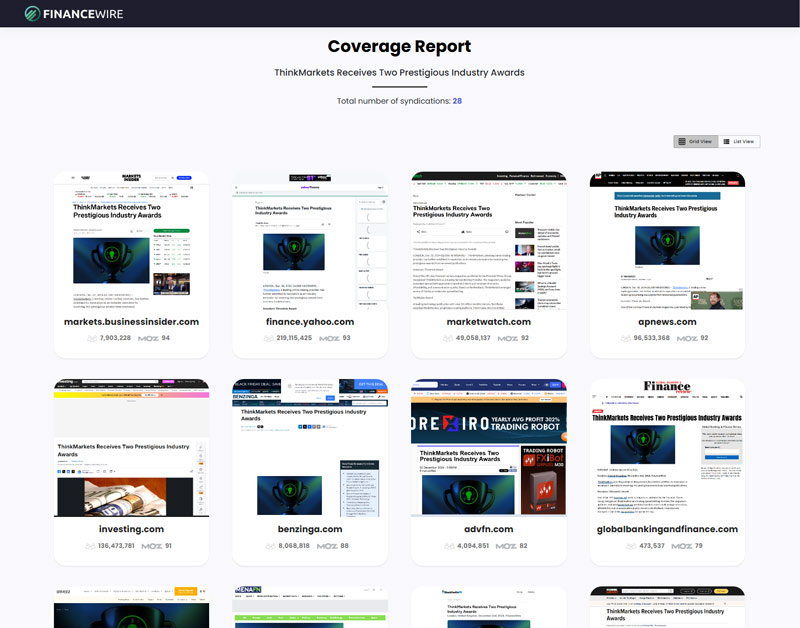Click the visitor count 8,068,818
Image resolution: width=800 pixels, height=628 pixels.
pyautogui.click(x=294, y=546)
